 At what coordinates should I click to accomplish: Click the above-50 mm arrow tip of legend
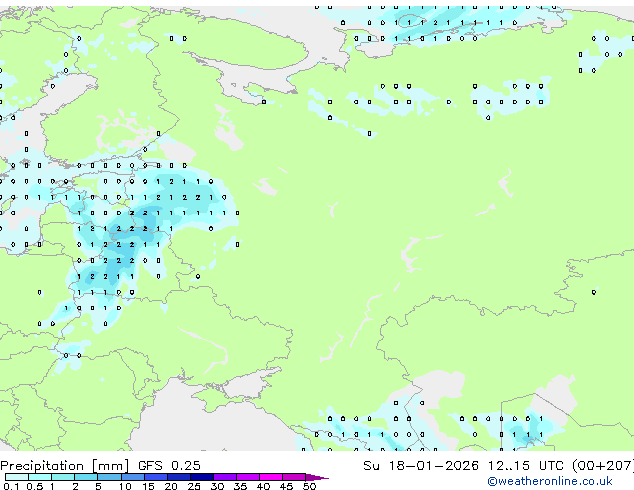coord(317,477)
